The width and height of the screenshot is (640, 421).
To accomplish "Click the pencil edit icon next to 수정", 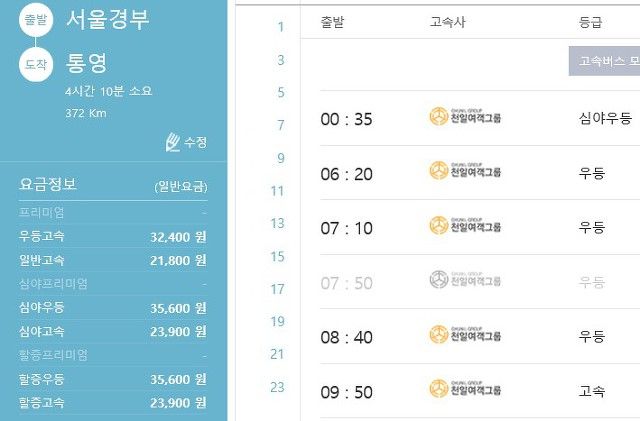I will (x=173, y=143).
